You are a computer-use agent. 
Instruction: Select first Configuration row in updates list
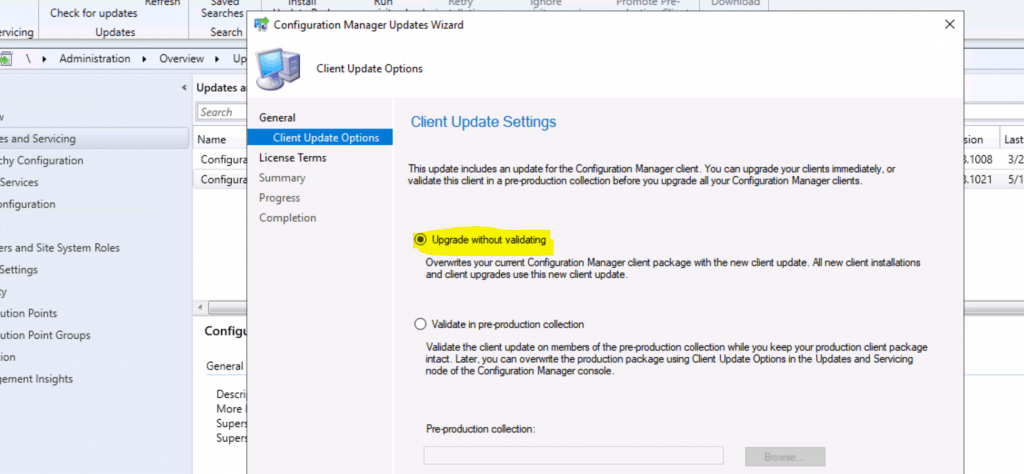[221, 159]
